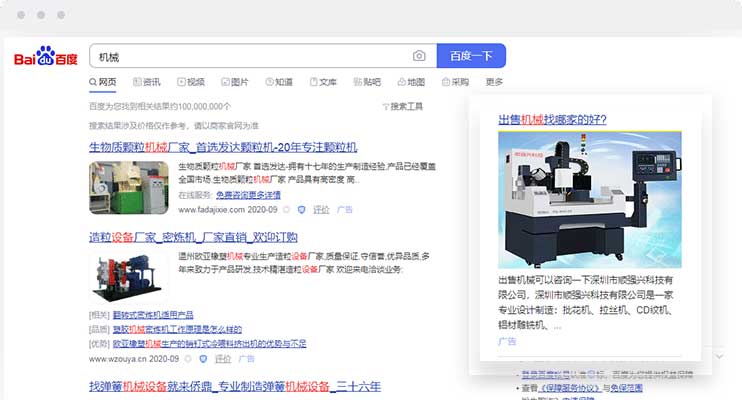Open the 知道 tab

click(x=279, y=82)
